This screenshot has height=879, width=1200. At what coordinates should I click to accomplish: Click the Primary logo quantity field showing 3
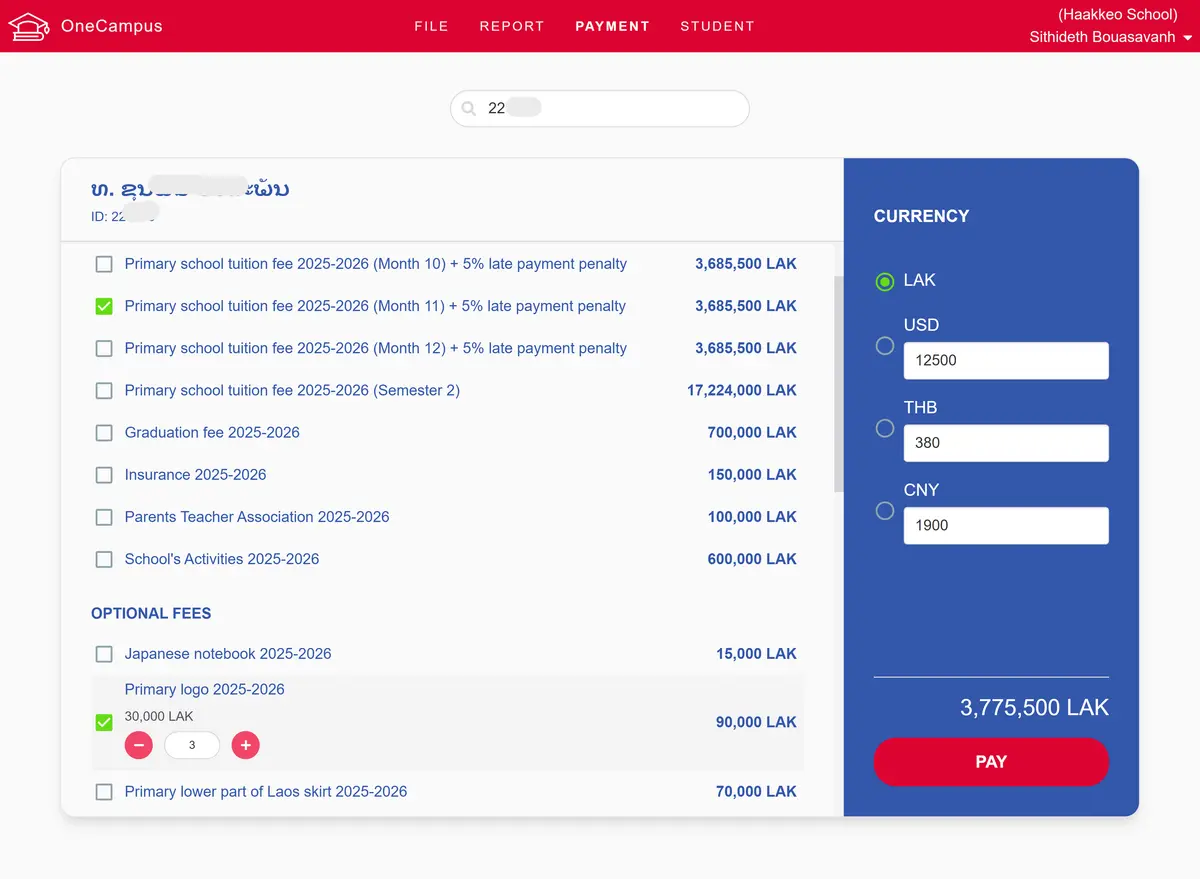[192, 745]
